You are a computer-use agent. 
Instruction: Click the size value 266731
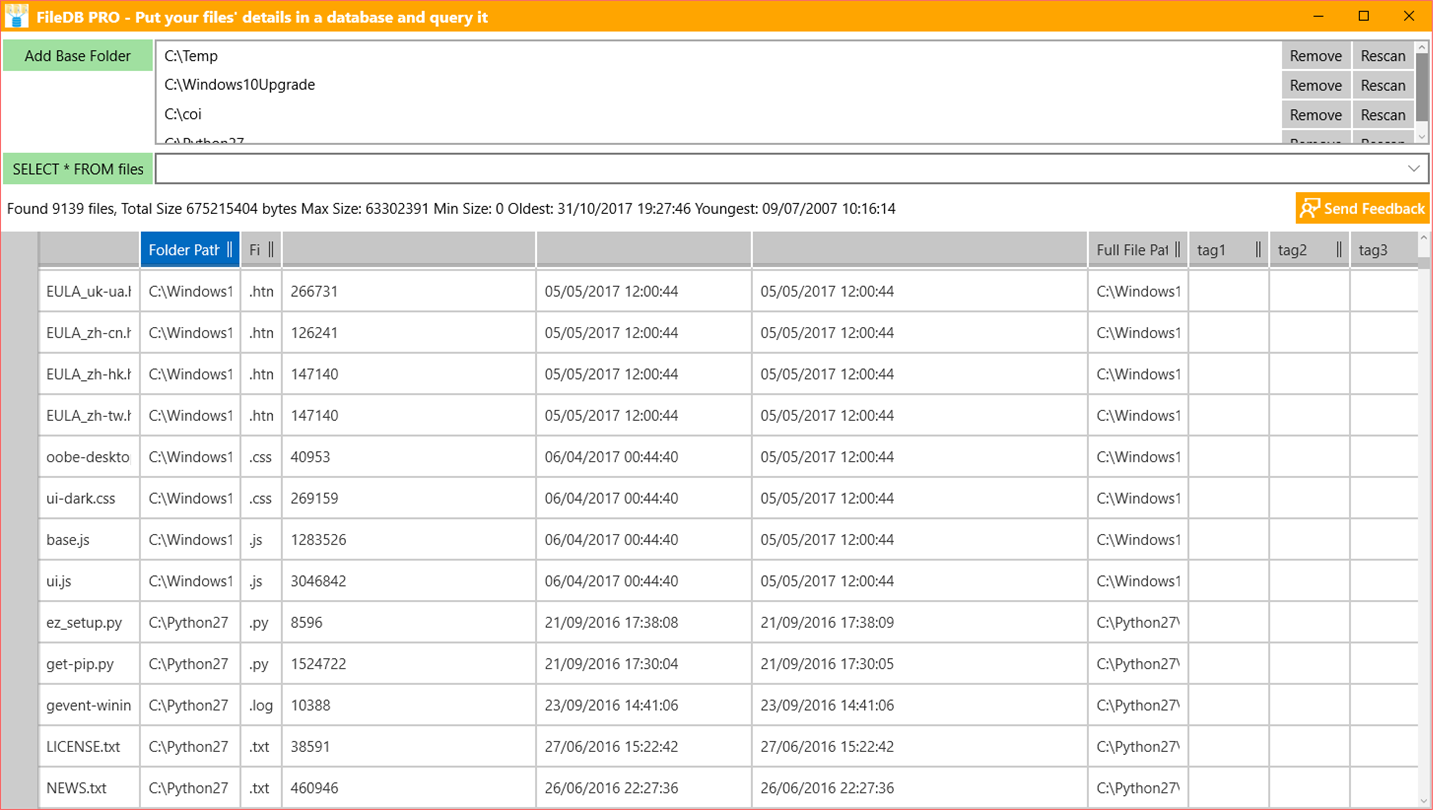pyautogui.click(x=314, y=291)
